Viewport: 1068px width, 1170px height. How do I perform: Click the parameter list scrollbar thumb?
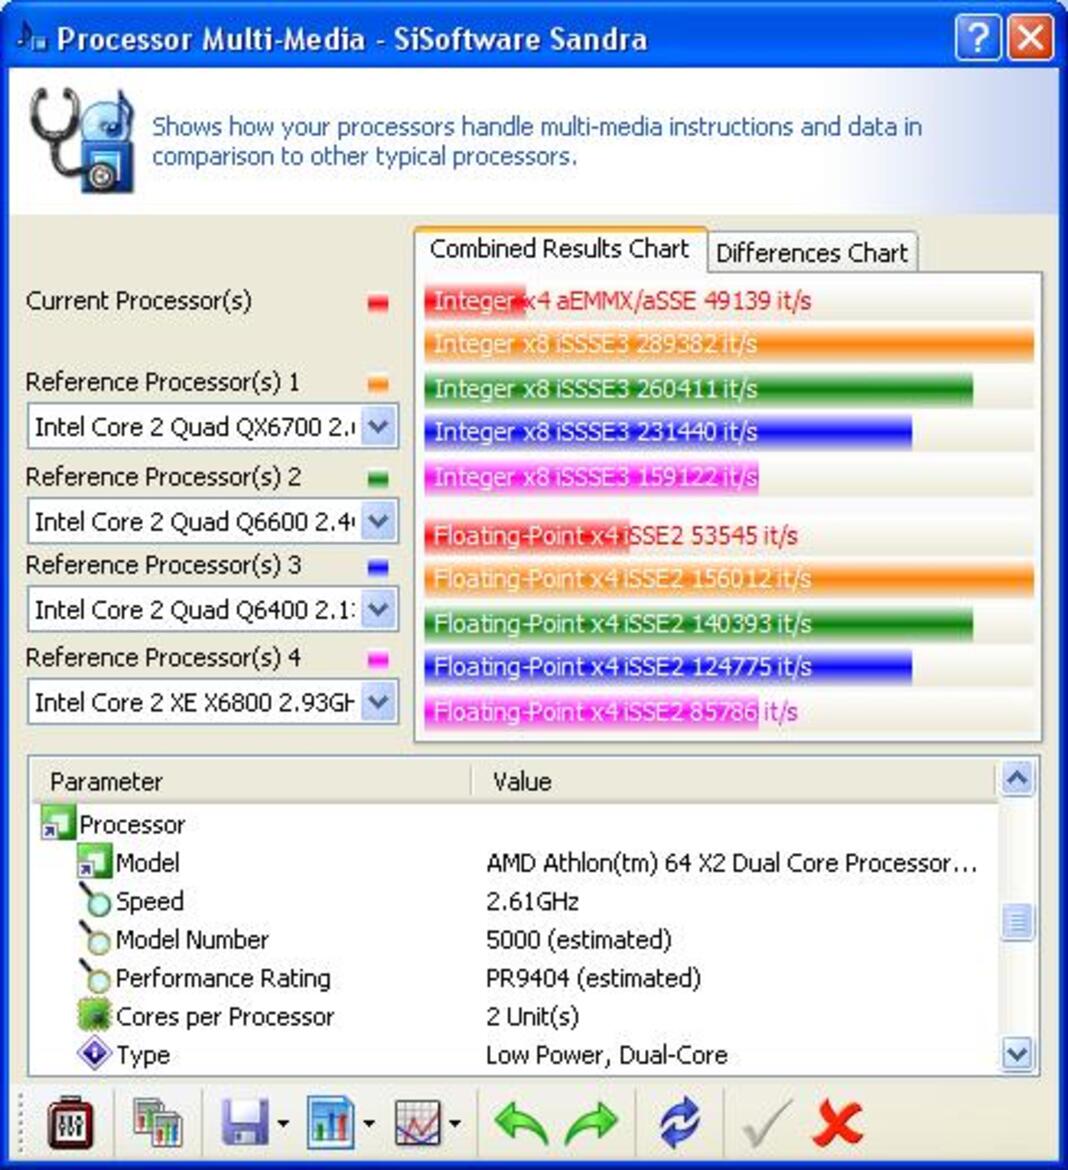pos(1017,922)
